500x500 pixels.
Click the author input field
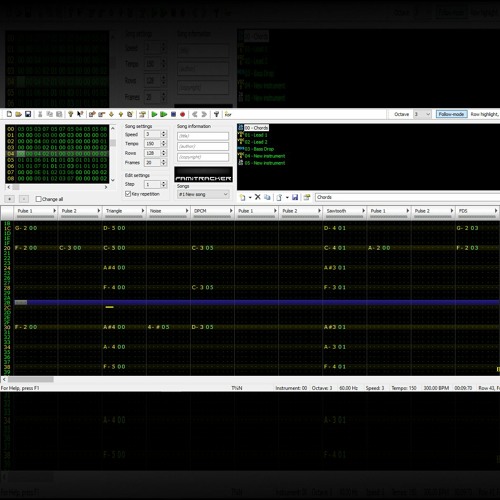(x=203, y=146)
